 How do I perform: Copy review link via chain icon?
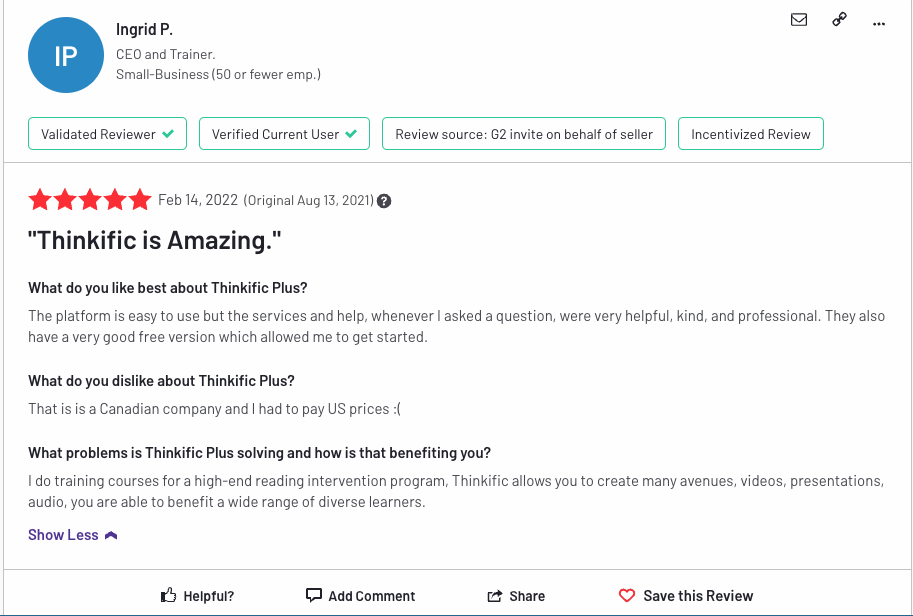pyautogui.click(x=839, y=20)
